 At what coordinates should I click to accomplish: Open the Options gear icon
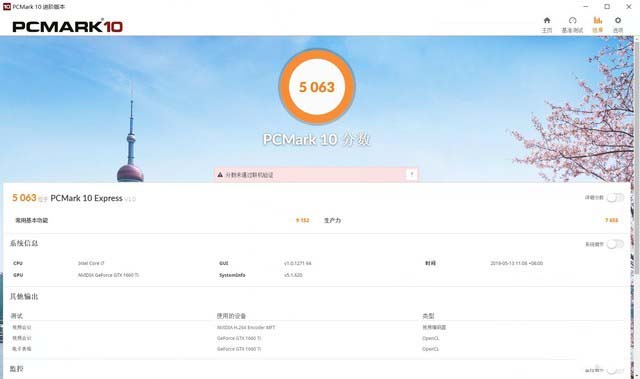618,20
